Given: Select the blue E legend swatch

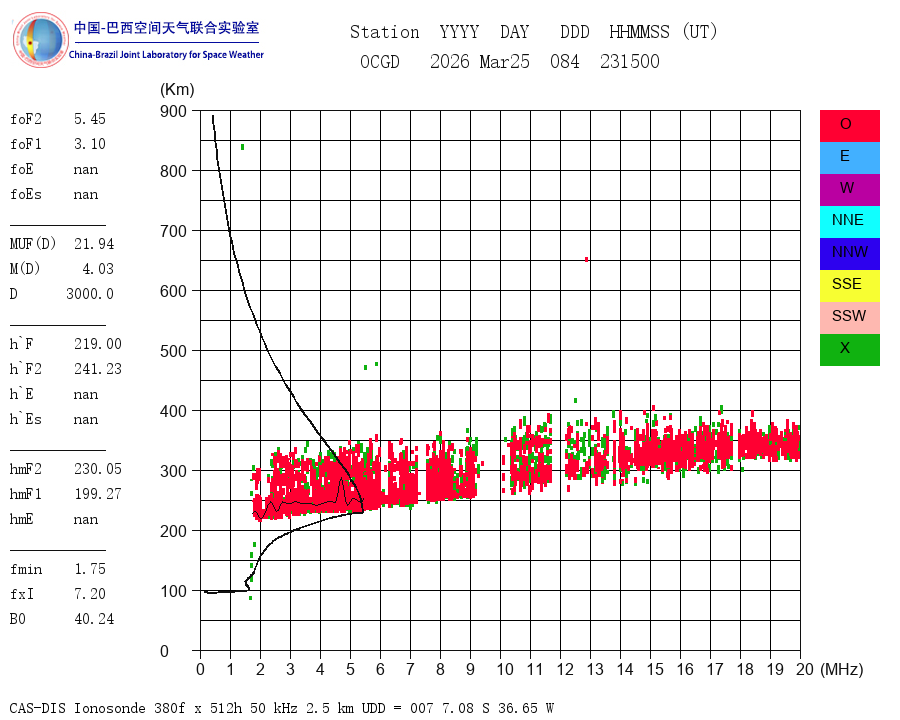Looking at the screenshot, I should click(849, 158).
